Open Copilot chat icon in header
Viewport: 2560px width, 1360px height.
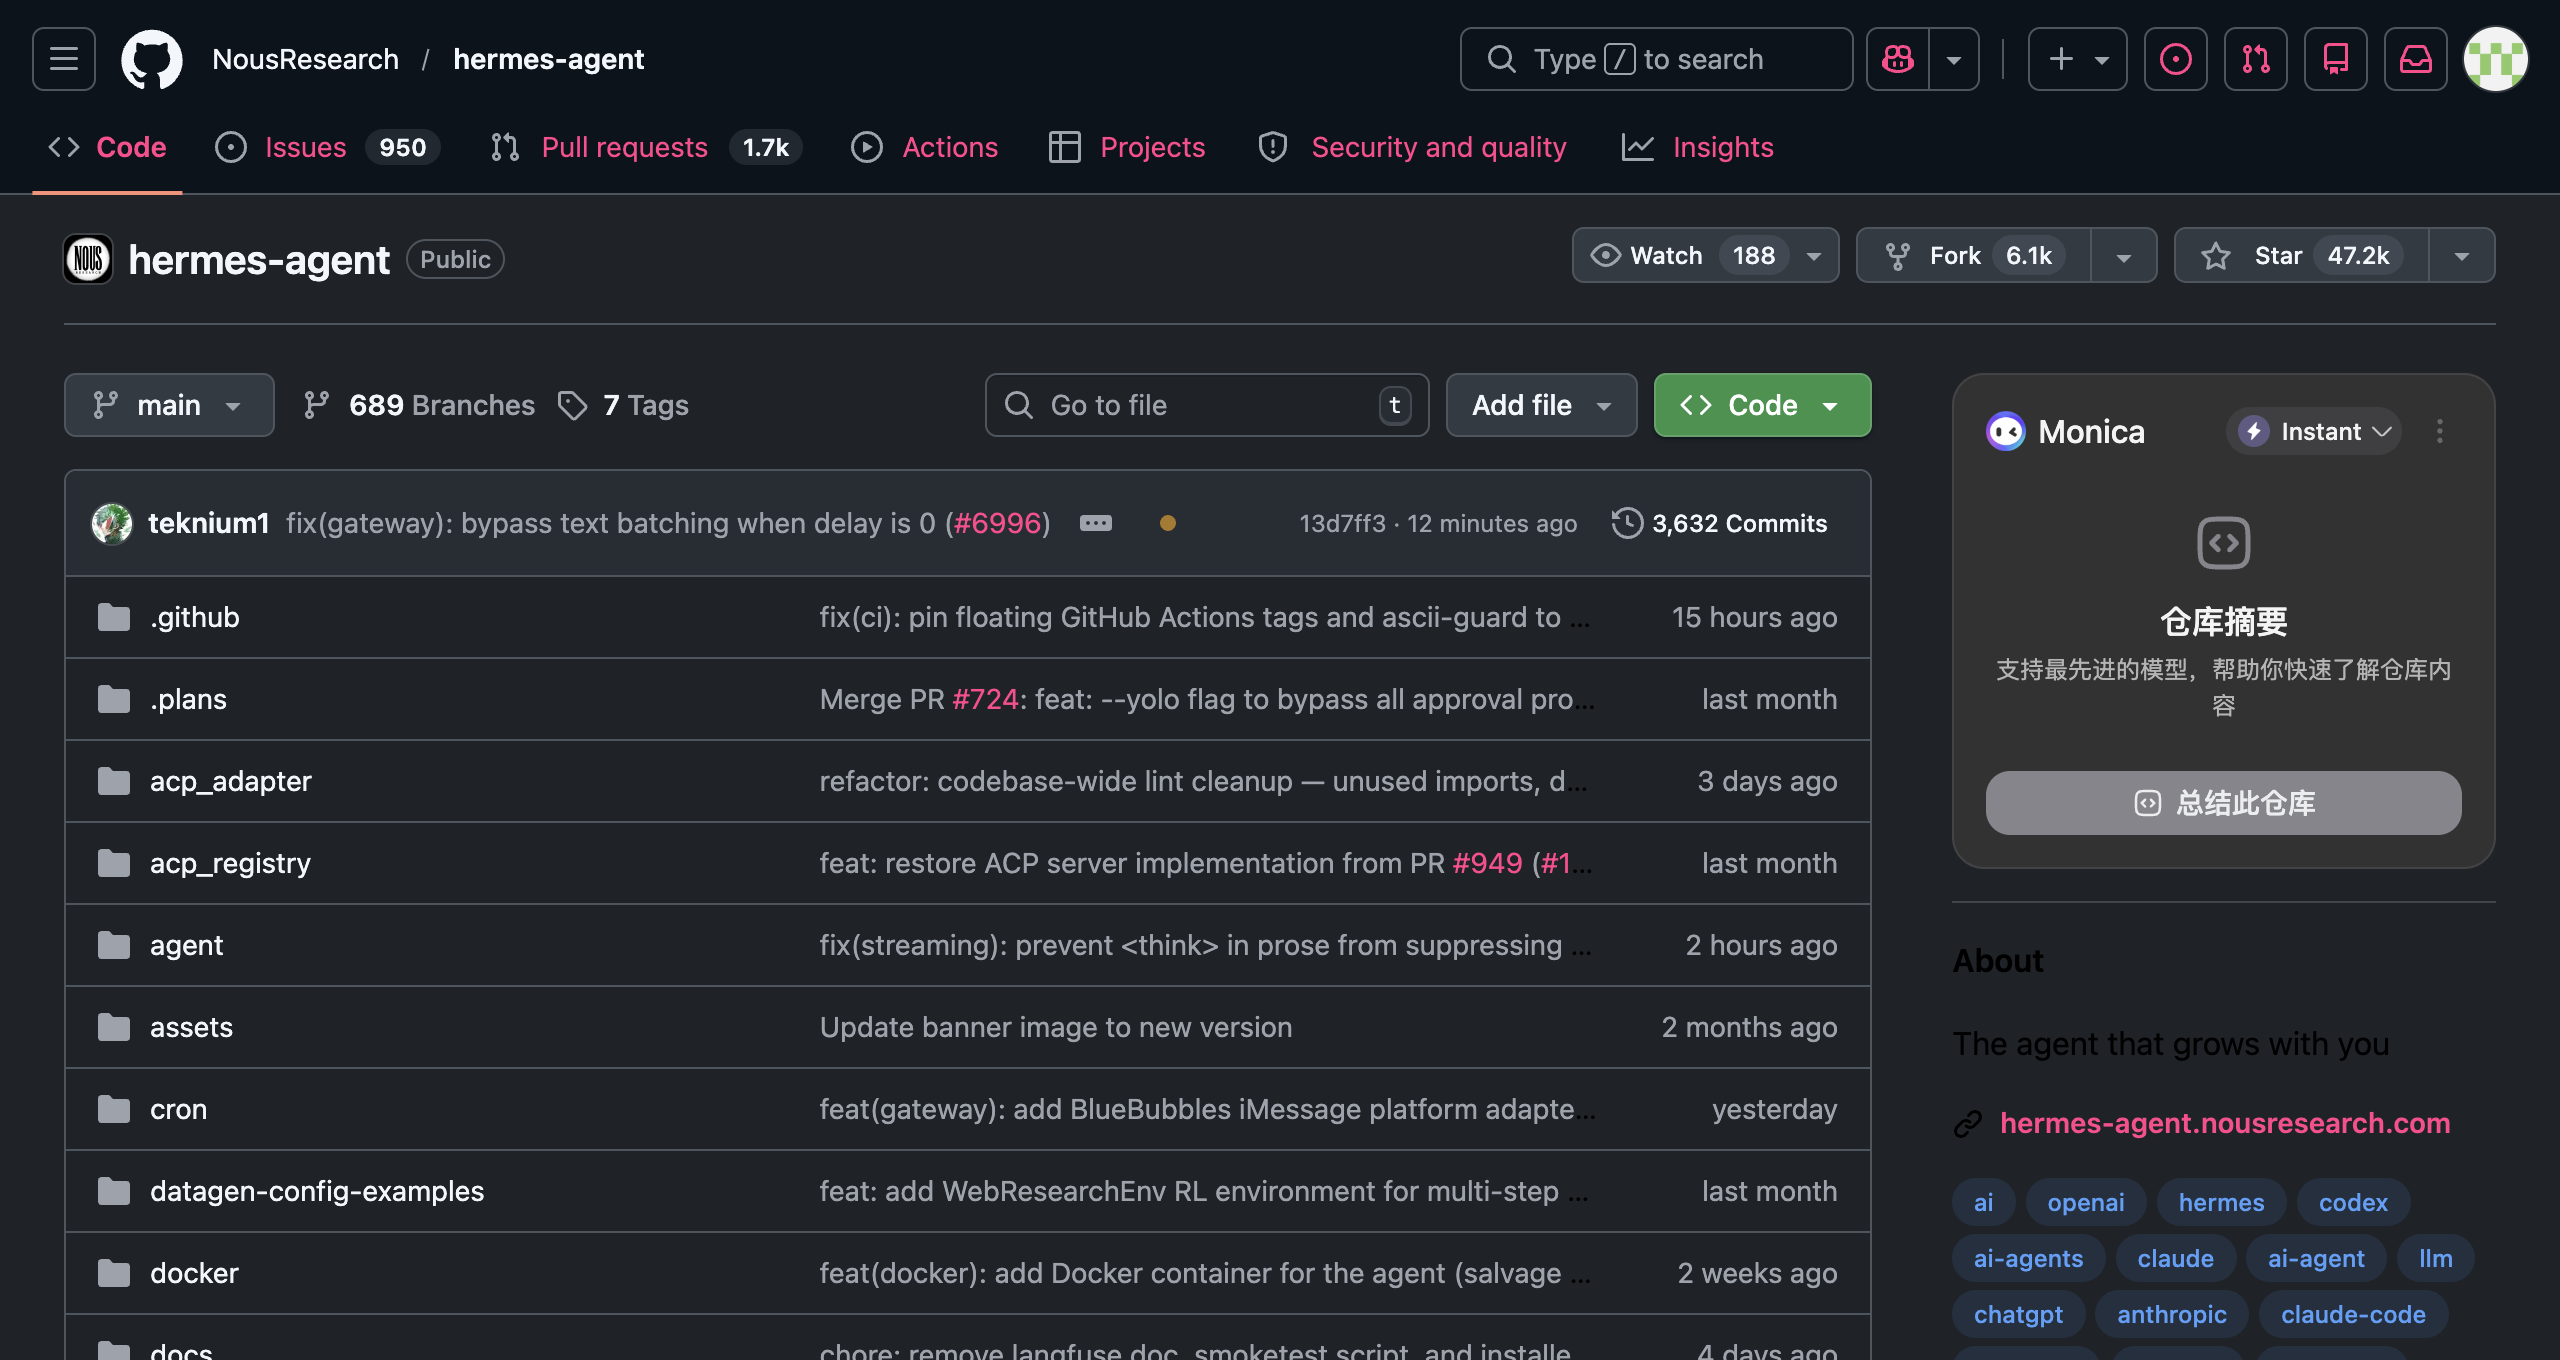pos(1897,59)
